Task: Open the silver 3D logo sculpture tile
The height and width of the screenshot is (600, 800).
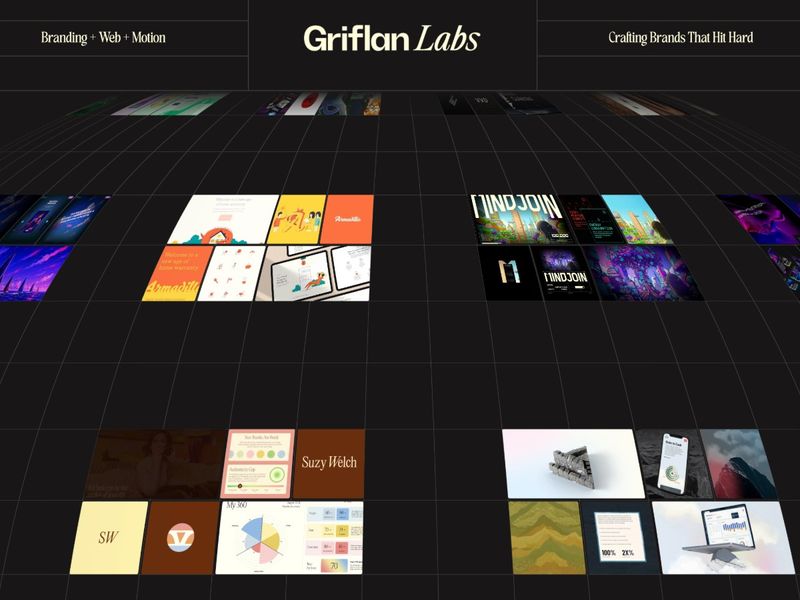Action: pos(573,464)
